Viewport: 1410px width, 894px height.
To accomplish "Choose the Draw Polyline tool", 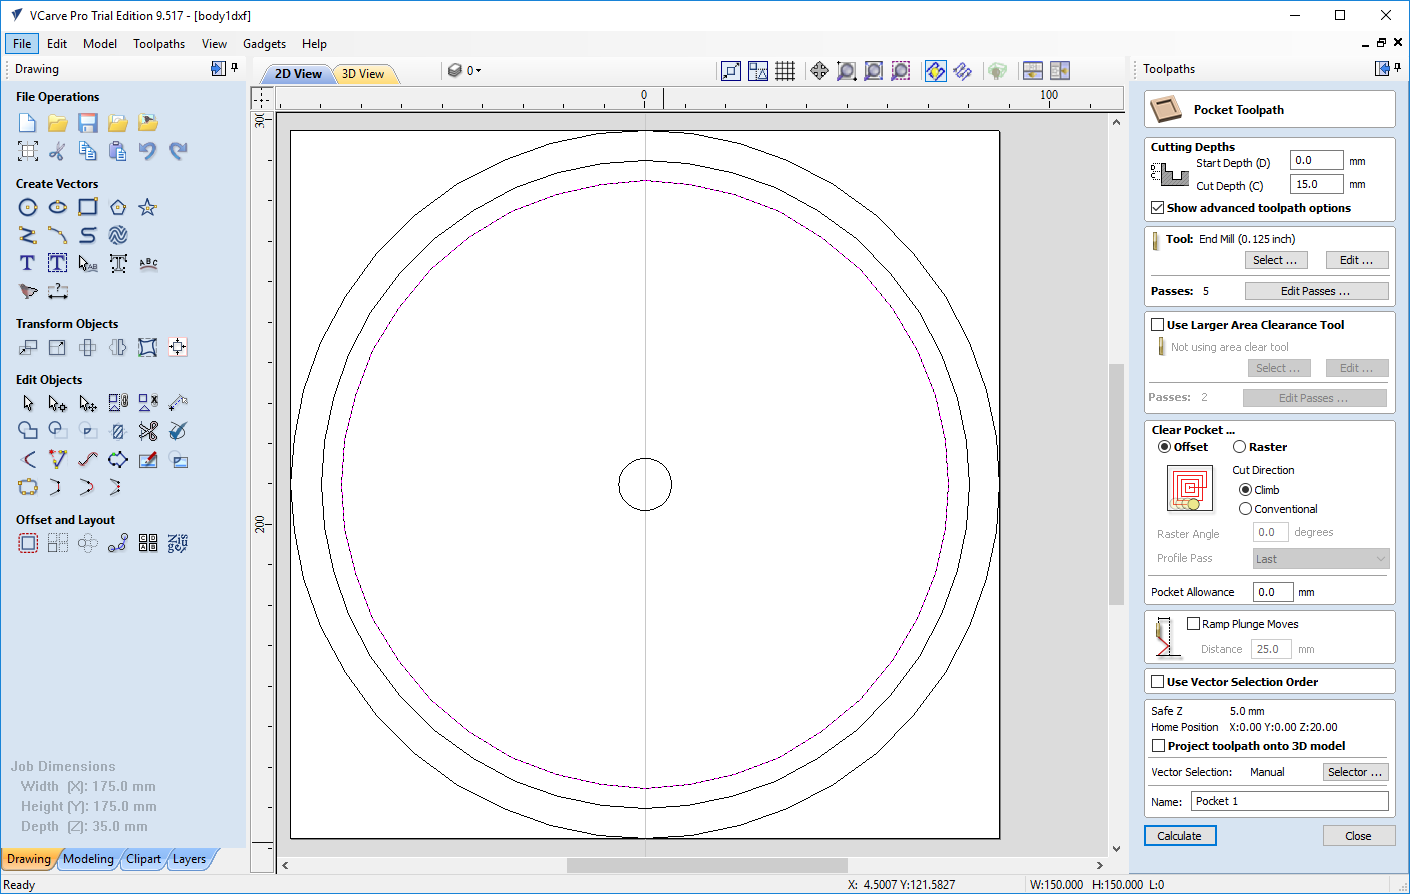I will coord(28,235).
